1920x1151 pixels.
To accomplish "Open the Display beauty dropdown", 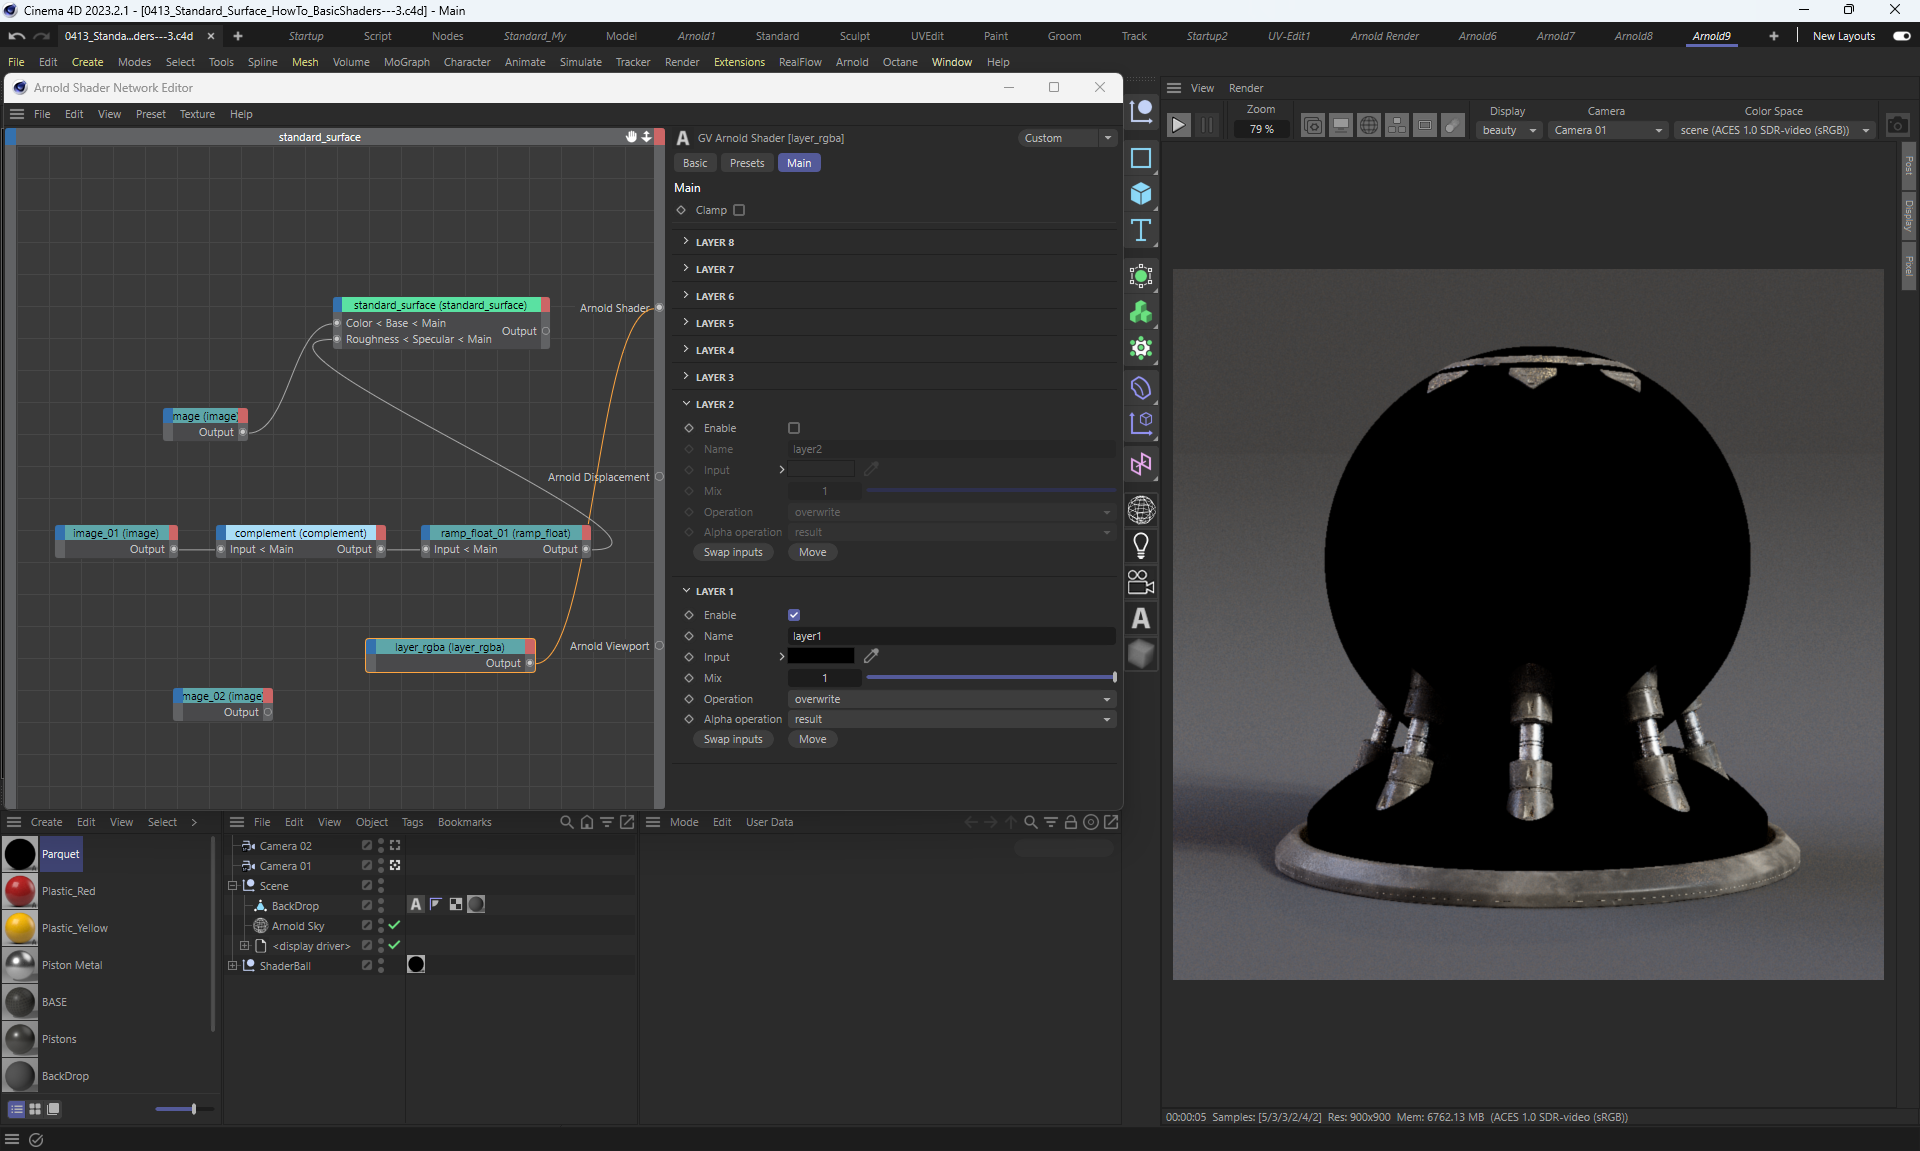I will point(1508,130).
